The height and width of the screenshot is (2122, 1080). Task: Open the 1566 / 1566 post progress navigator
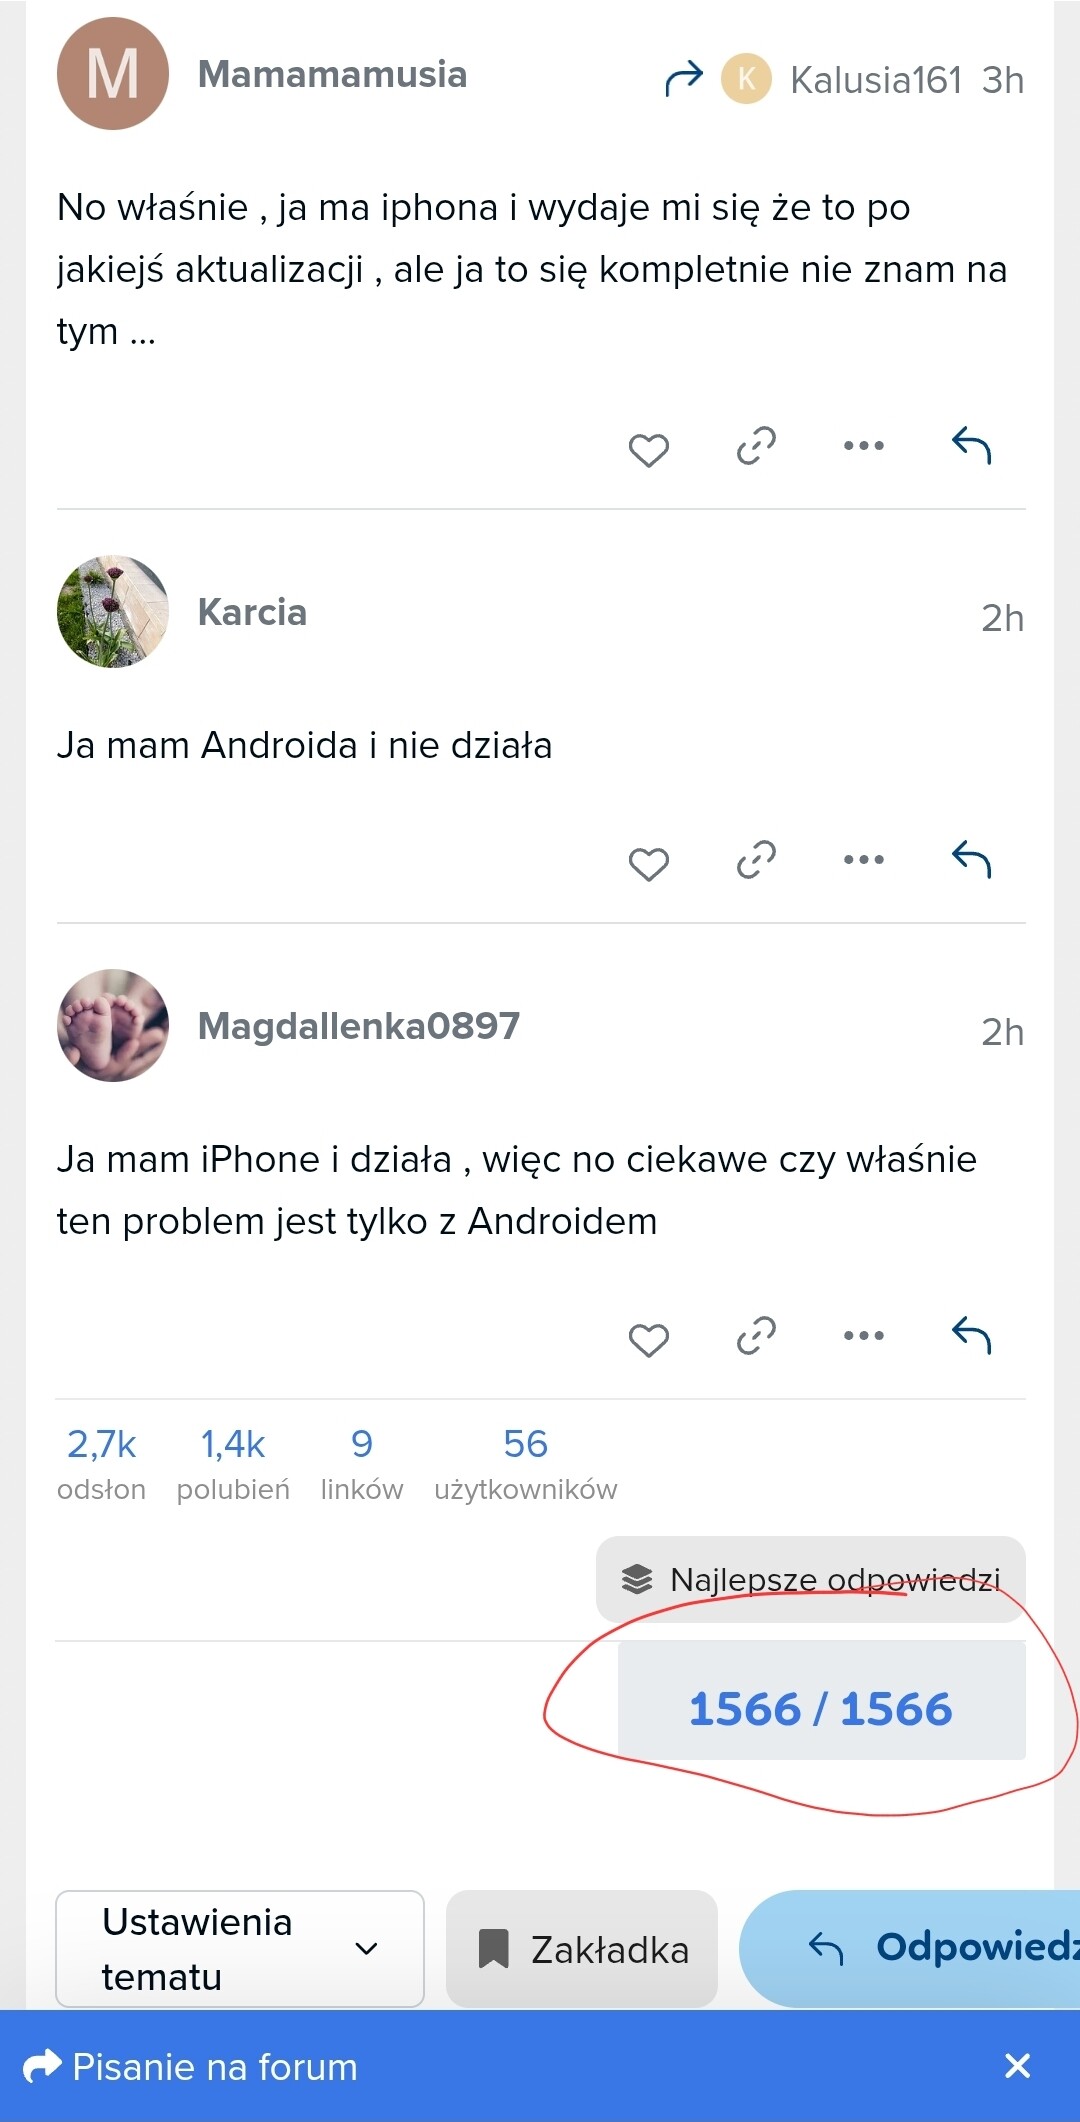tap(821, 1709)
